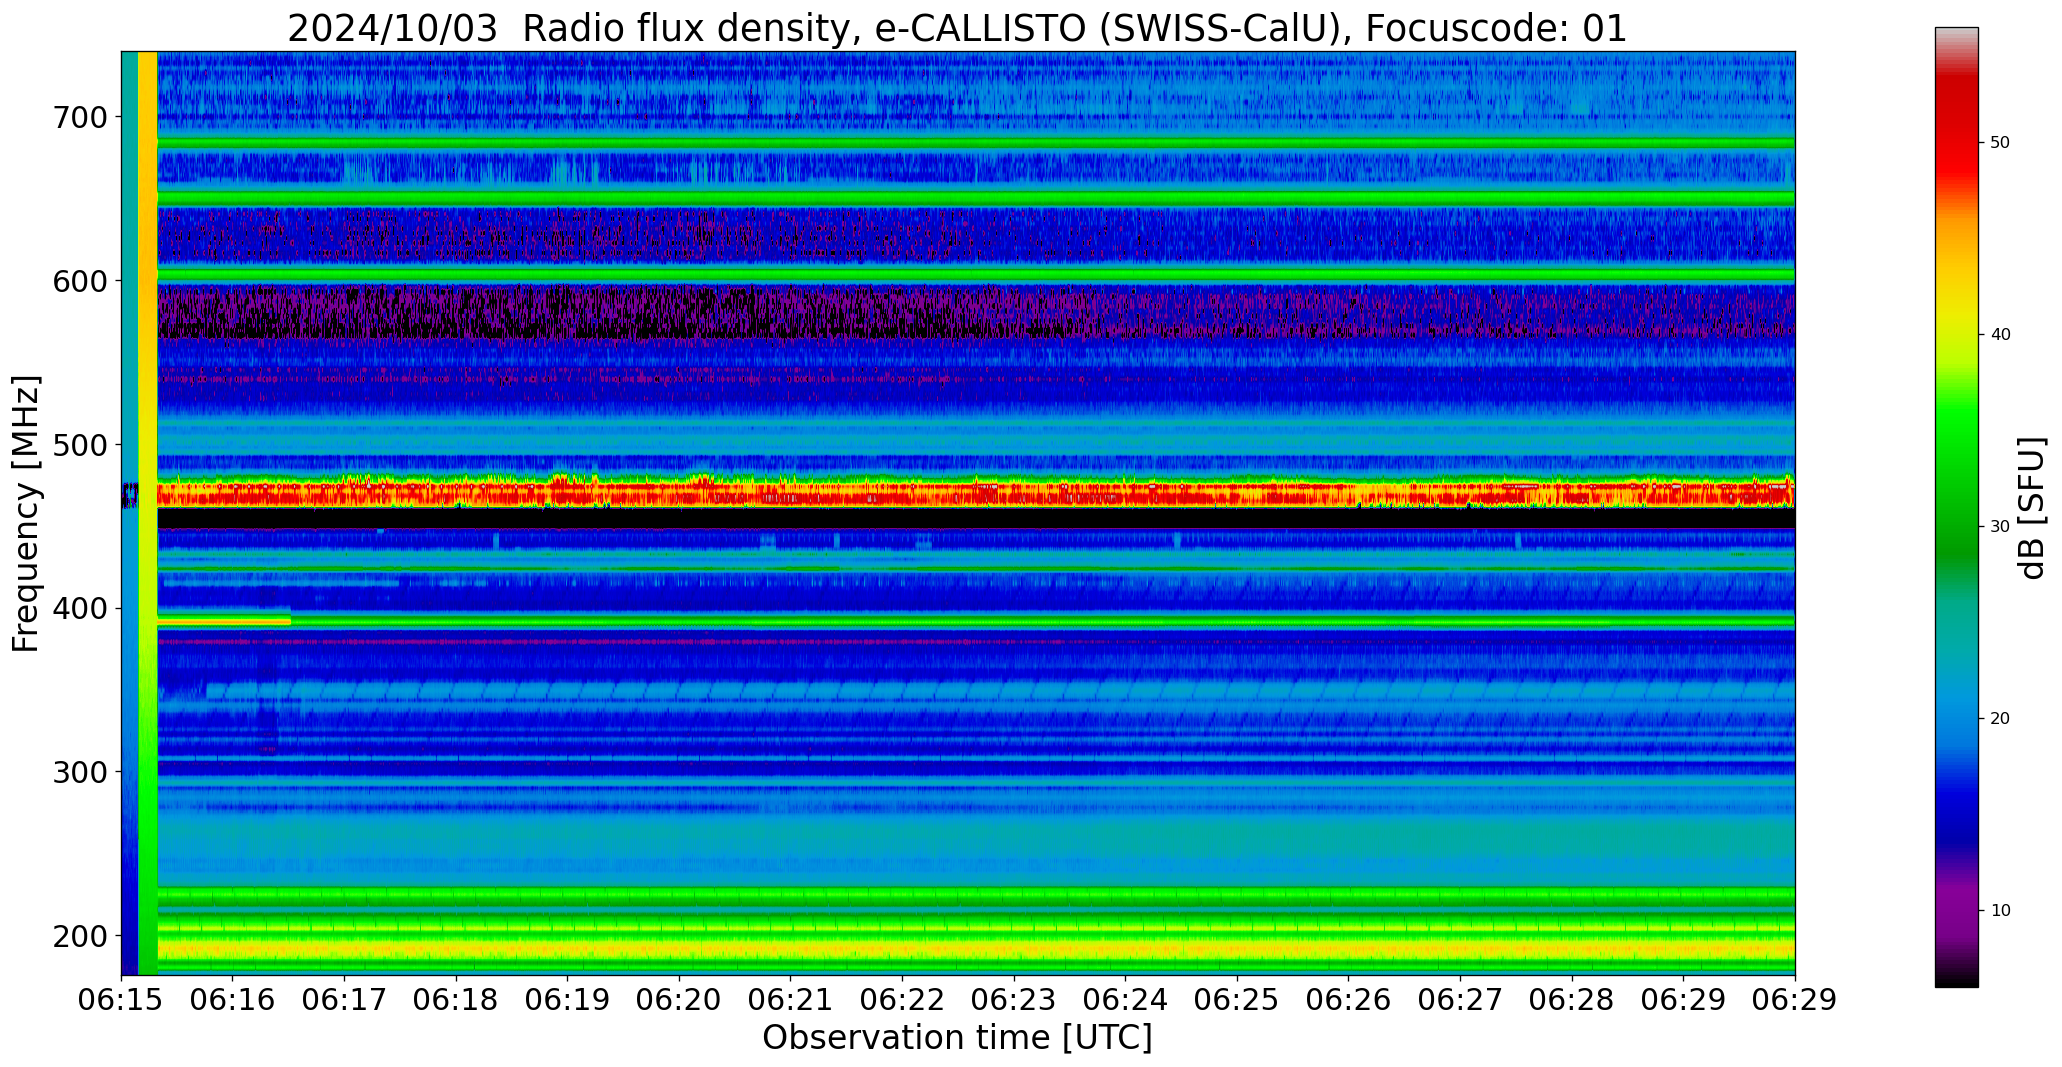Click the colorbar tick label 20
Screen dimensions: 2062x1067
(x=2000, y=719)
